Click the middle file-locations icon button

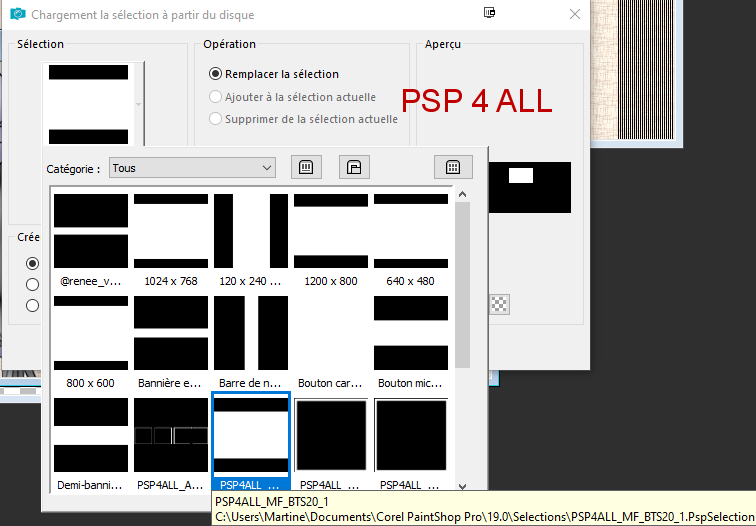[353, 168]
